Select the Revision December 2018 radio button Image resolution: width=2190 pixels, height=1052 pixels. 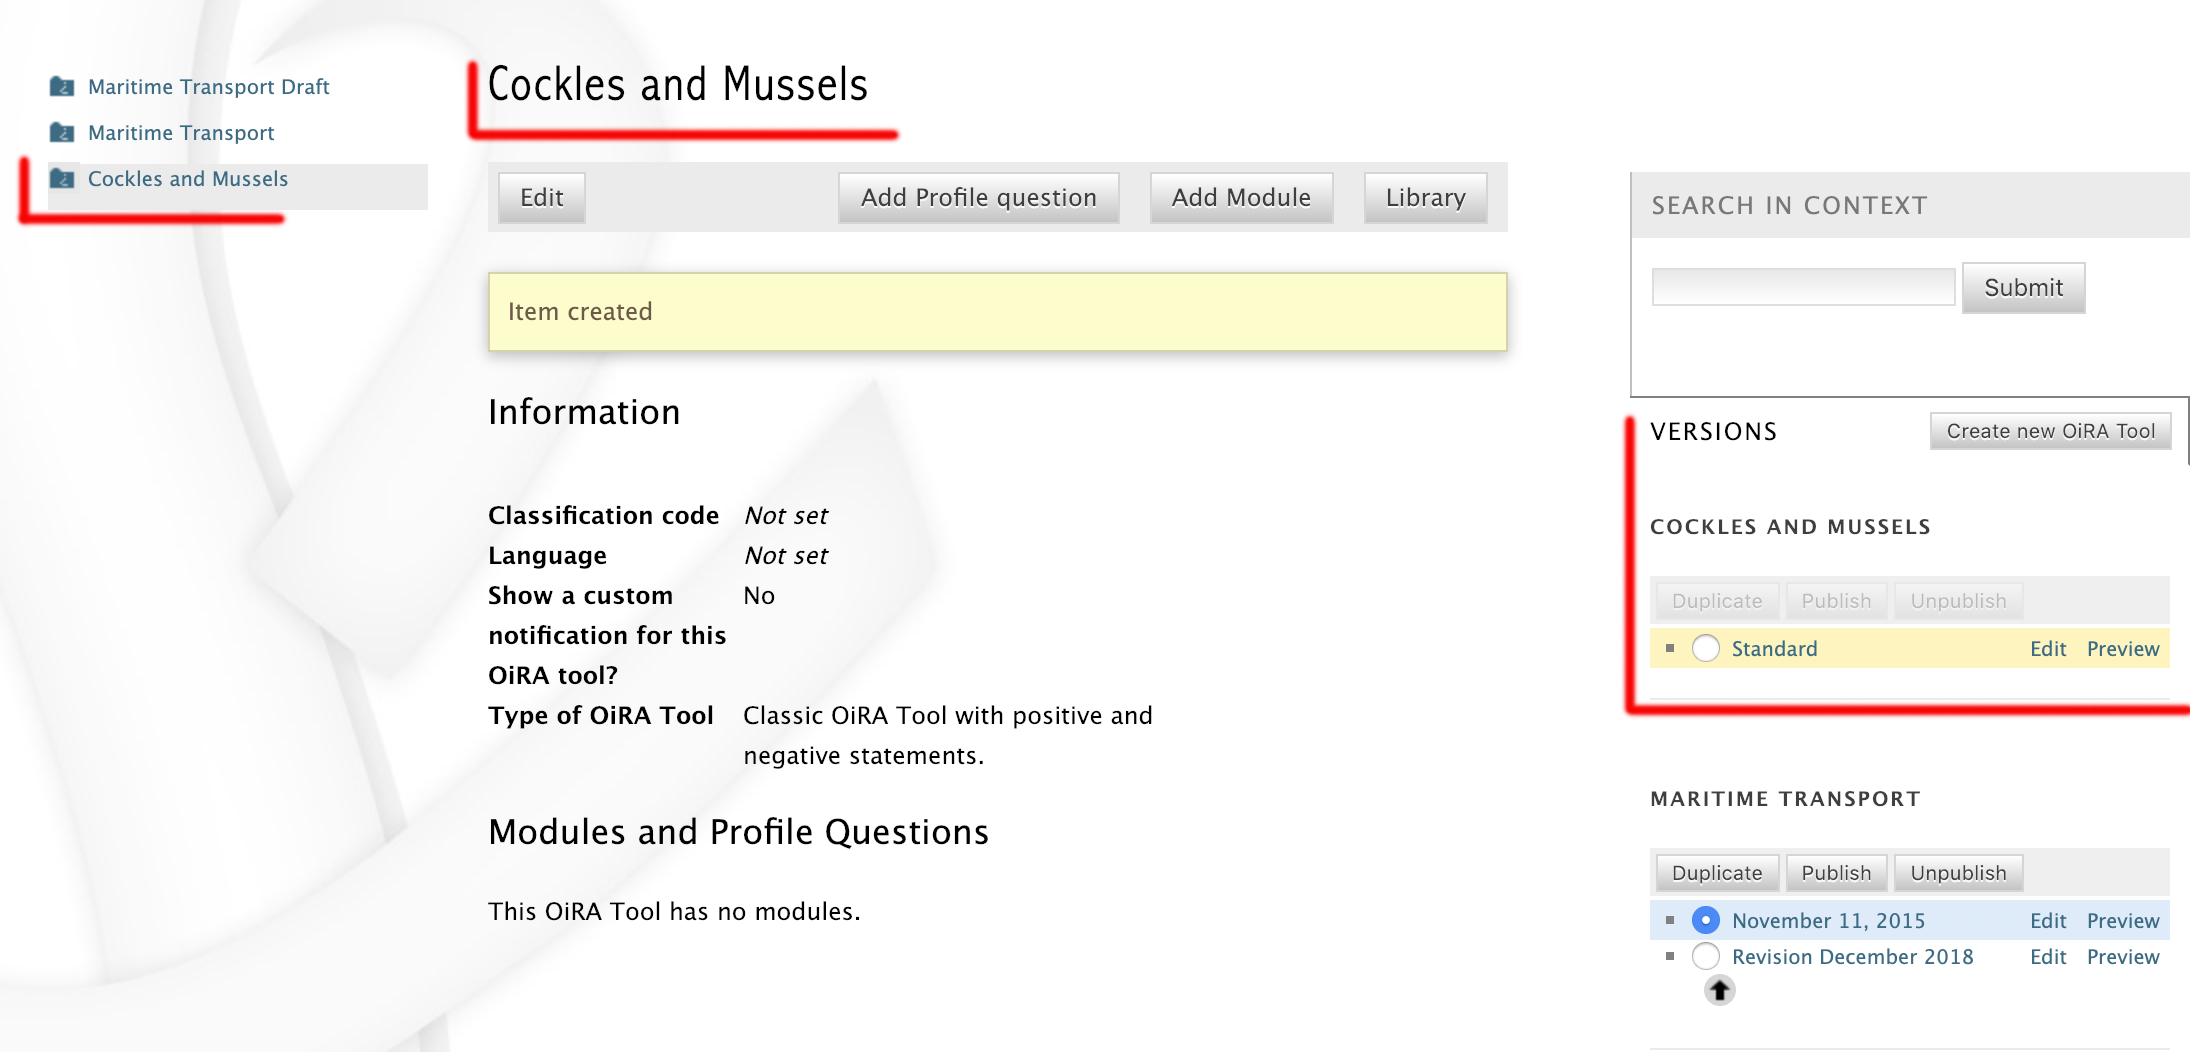(x=1704, y=956)
